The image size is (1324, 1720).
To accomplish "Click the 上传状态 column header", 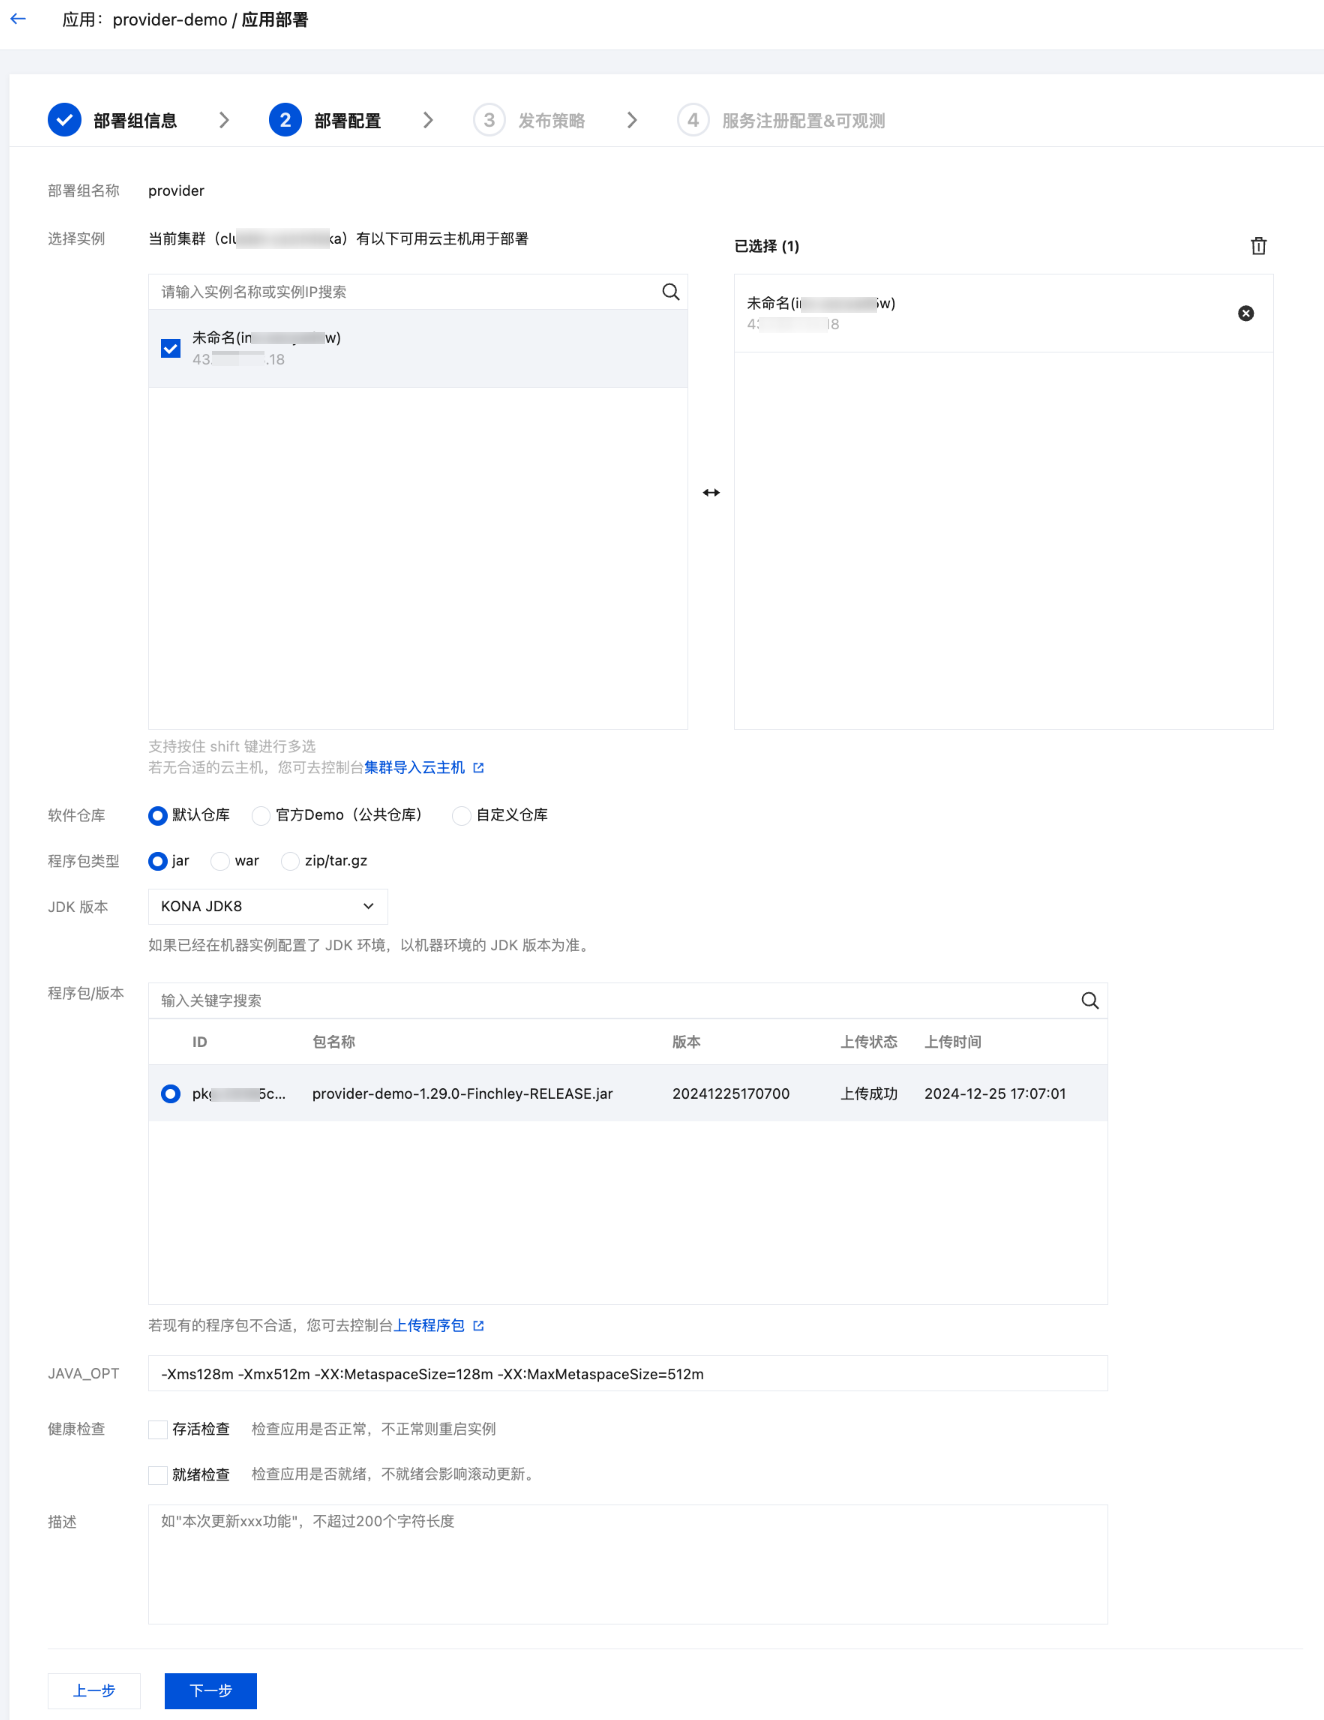I will [x=869, y=1042].
